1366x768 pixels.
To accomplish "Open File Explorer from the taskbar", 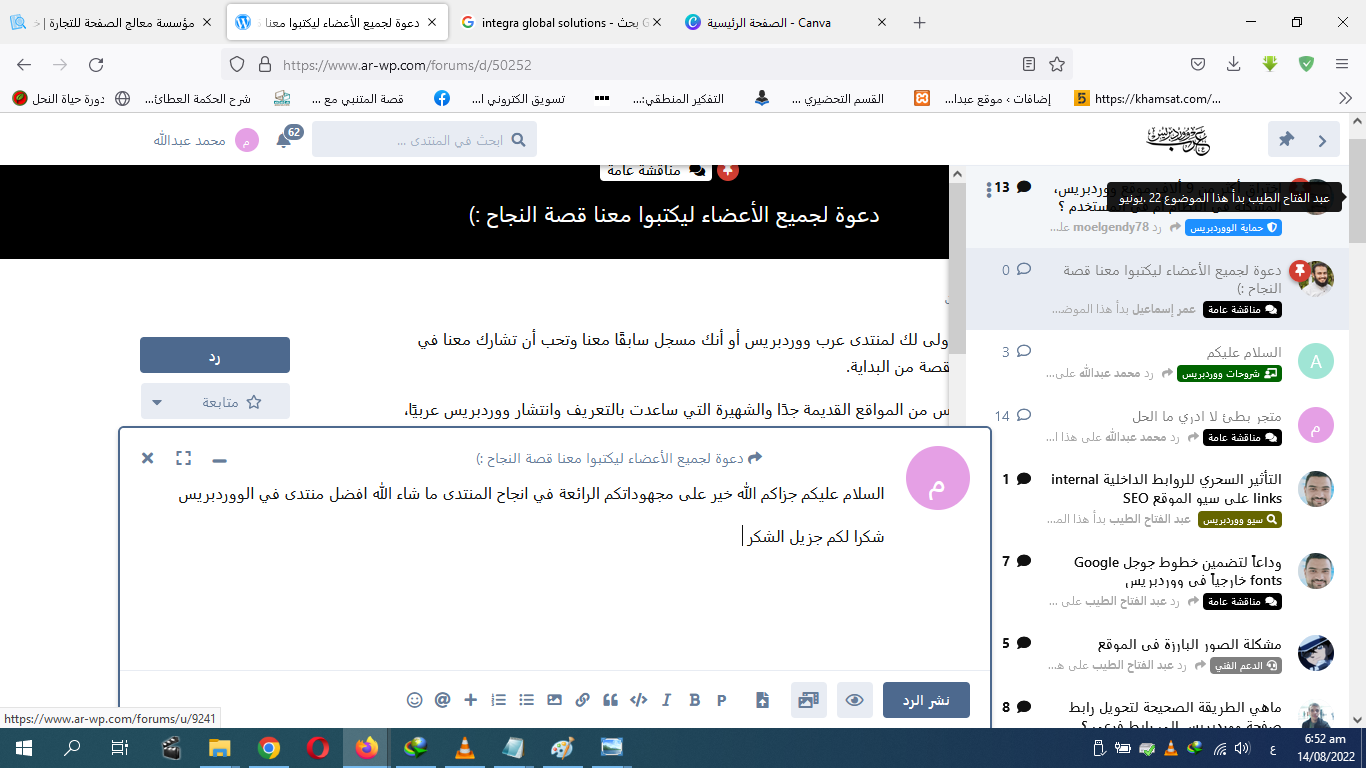I will [x=220, y=747].
